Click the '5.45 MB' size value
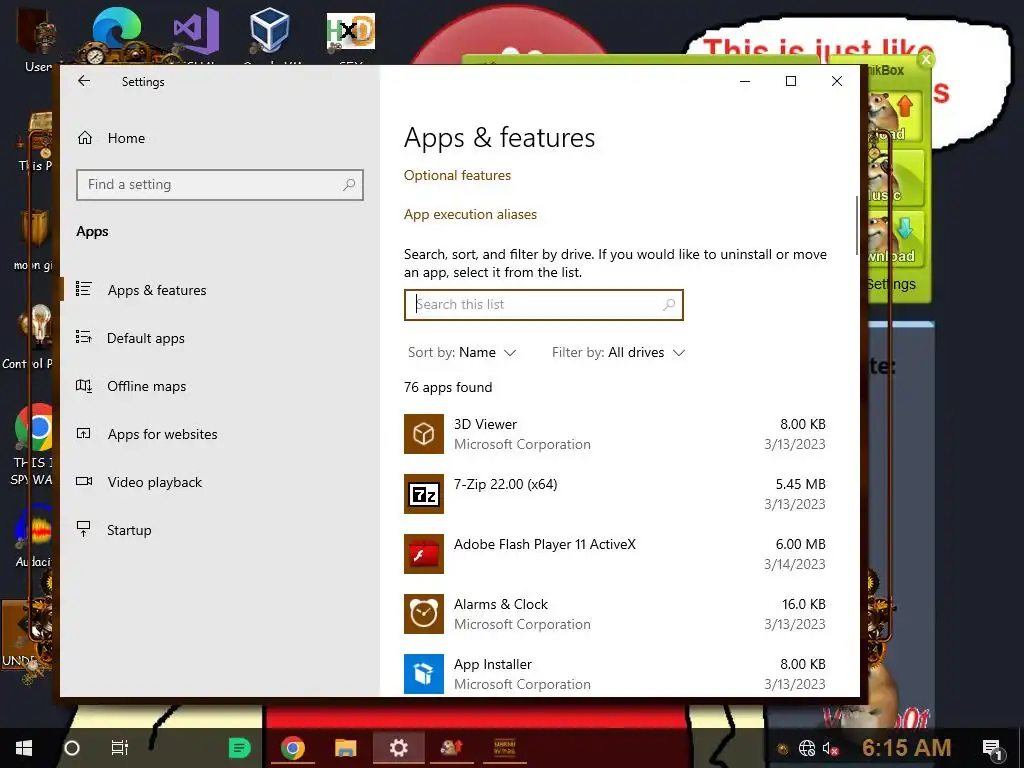 [801, 485]
